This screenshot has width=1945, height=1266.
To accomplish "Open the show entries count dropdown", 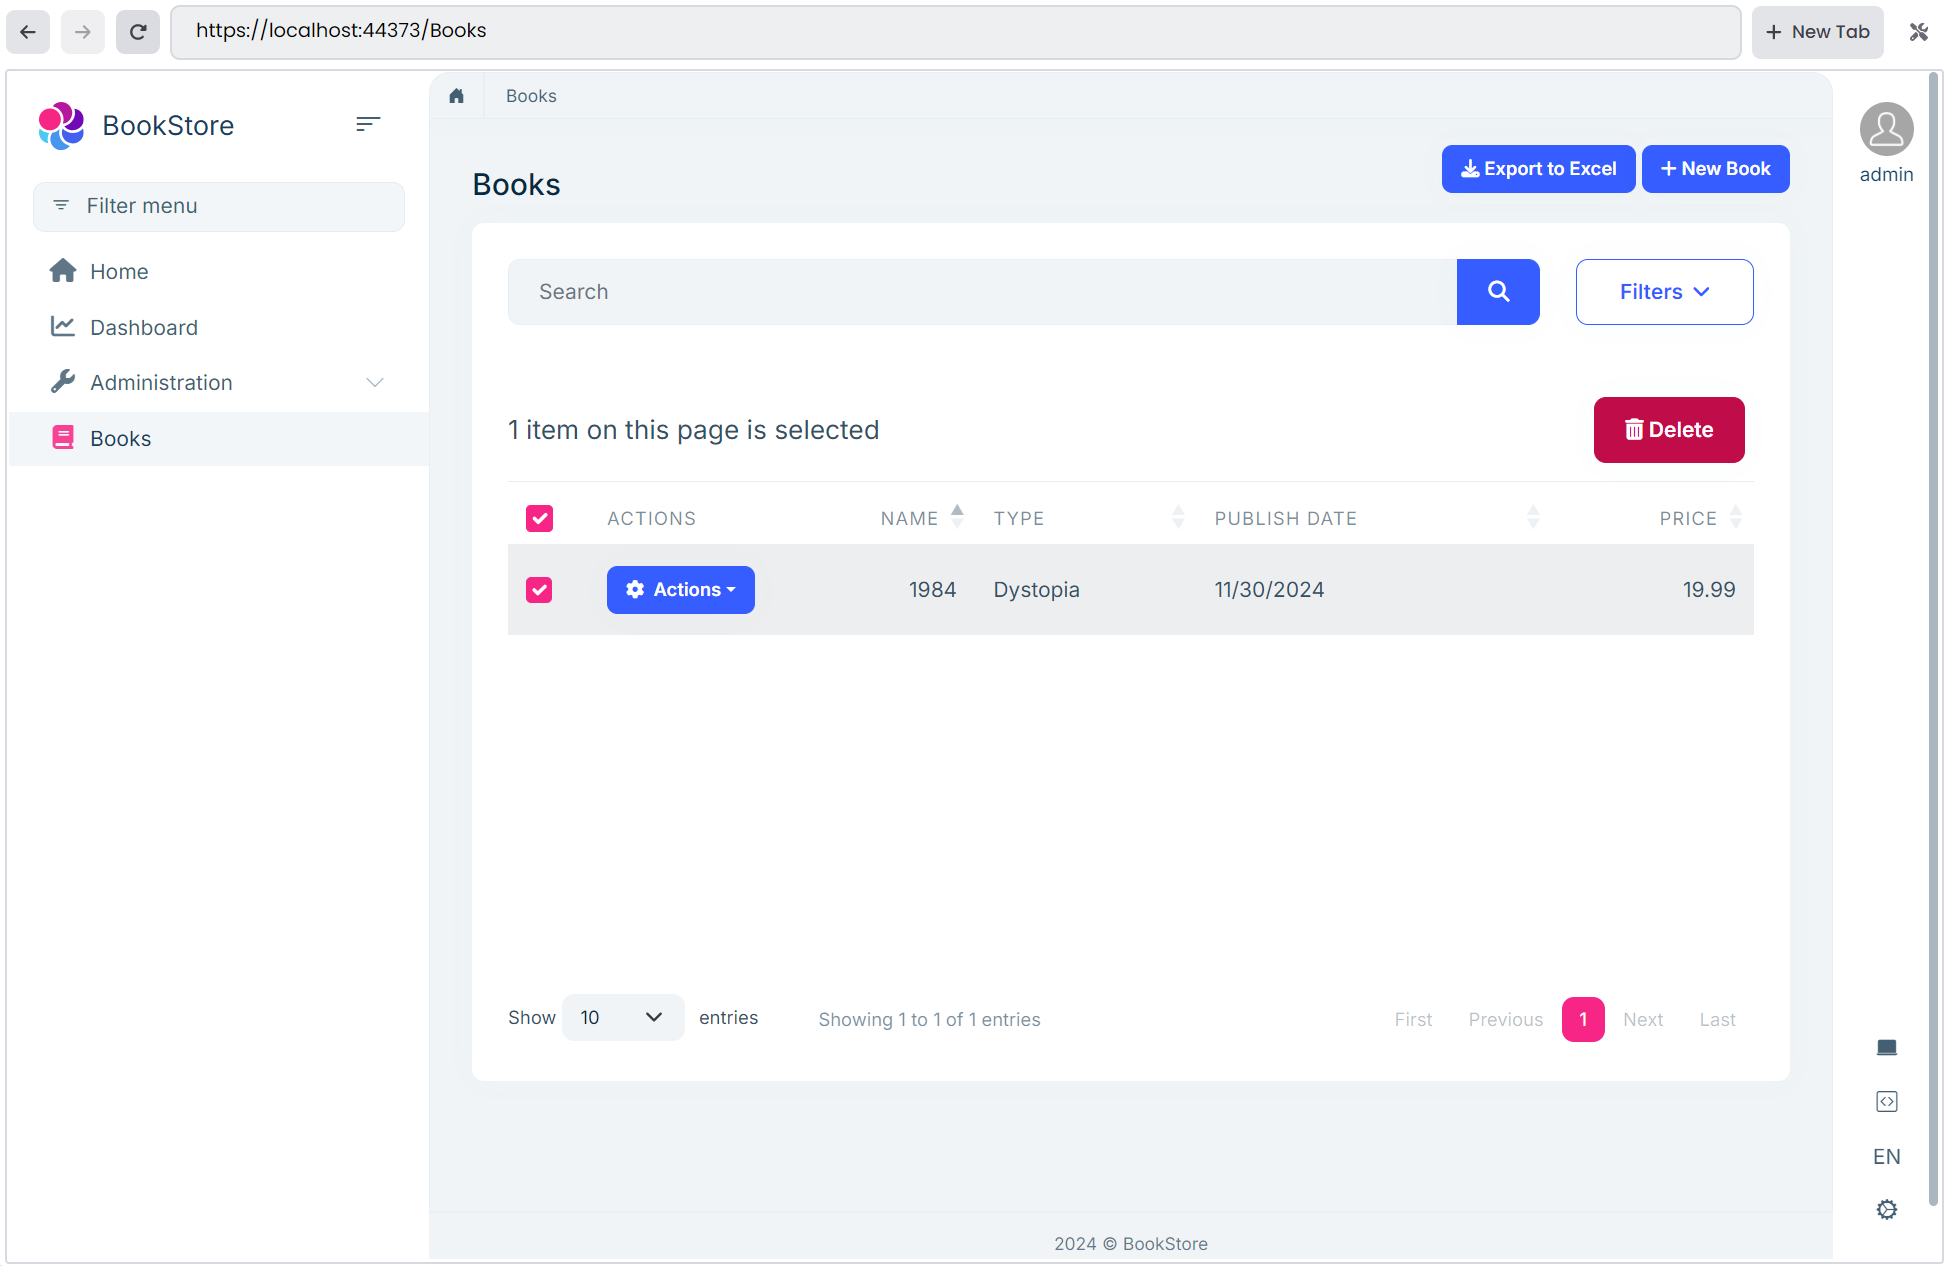I will tap(622, 1018).
